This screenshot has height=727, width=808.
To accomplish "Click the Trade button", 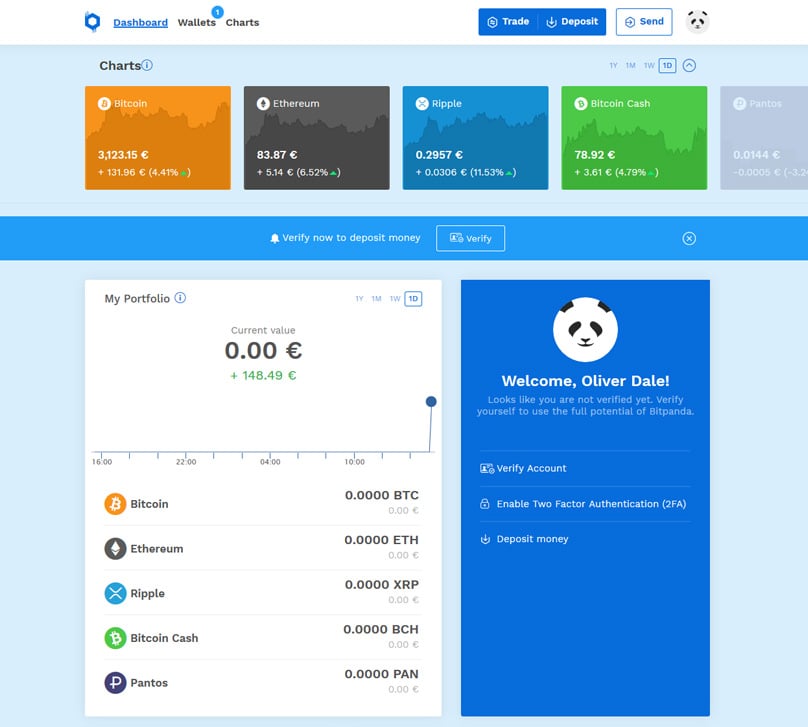I will click(x=508, y=22).
